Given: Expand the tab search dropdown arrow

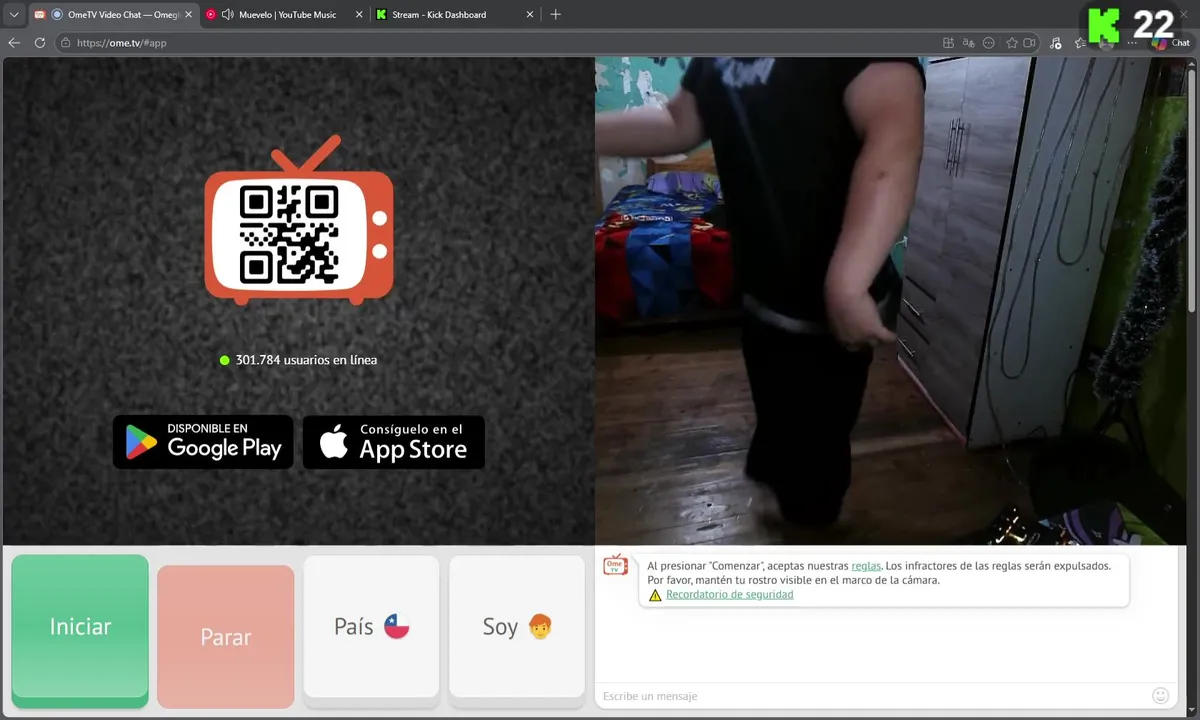Looking at the screenshot, I should (14, 15).
